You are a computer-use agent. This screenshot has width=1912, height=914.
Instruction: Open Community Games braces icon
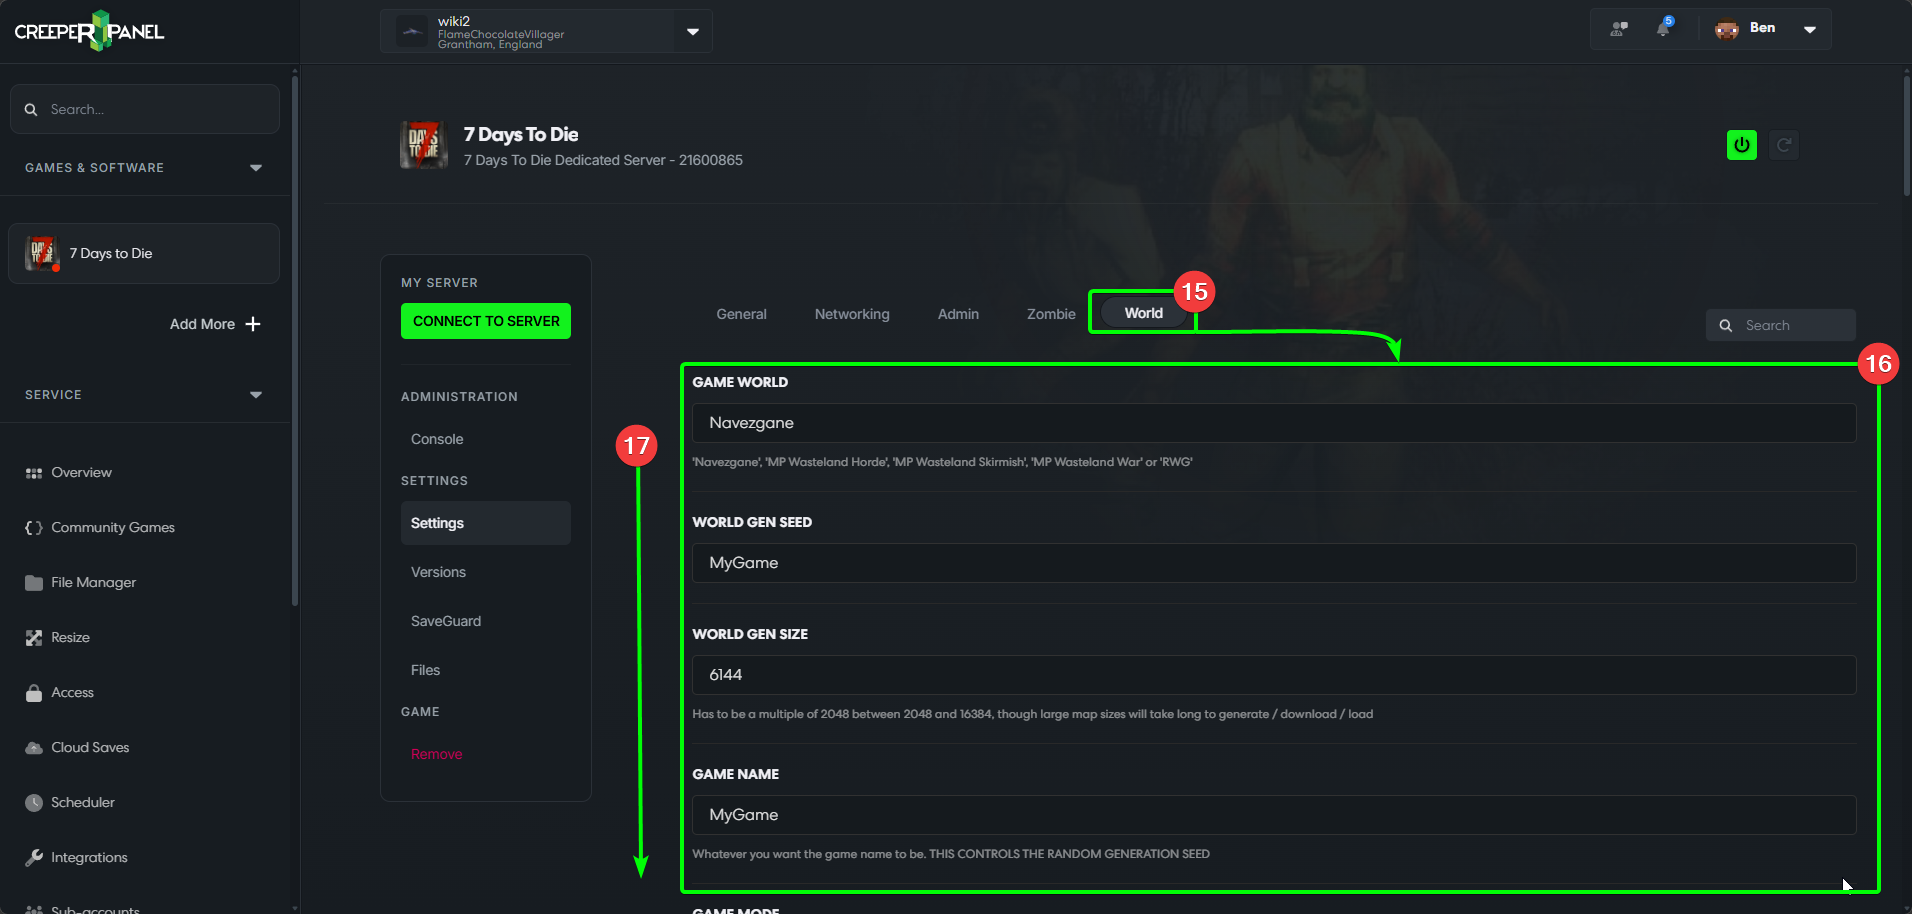click(33, 527)
